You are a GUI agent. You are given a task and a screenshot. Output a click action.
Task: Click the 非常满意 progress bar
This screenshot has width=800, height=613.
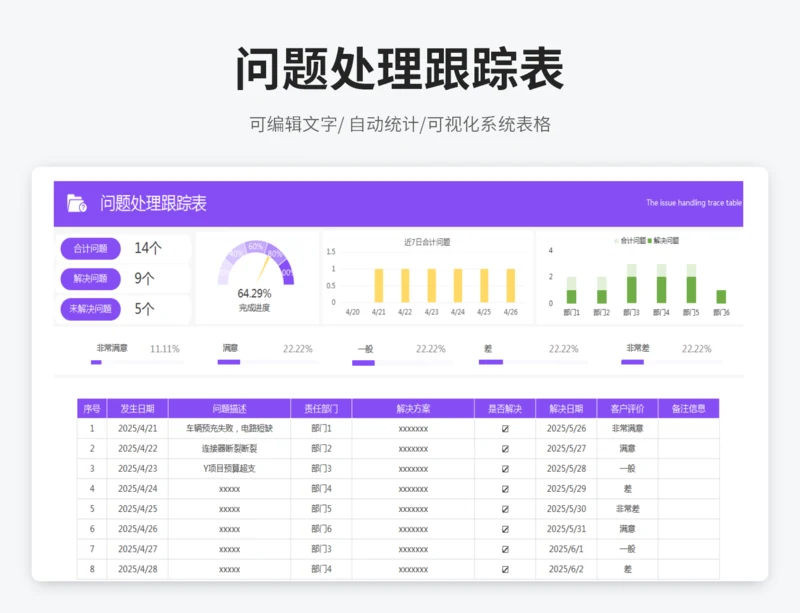(x=137, y=362)
